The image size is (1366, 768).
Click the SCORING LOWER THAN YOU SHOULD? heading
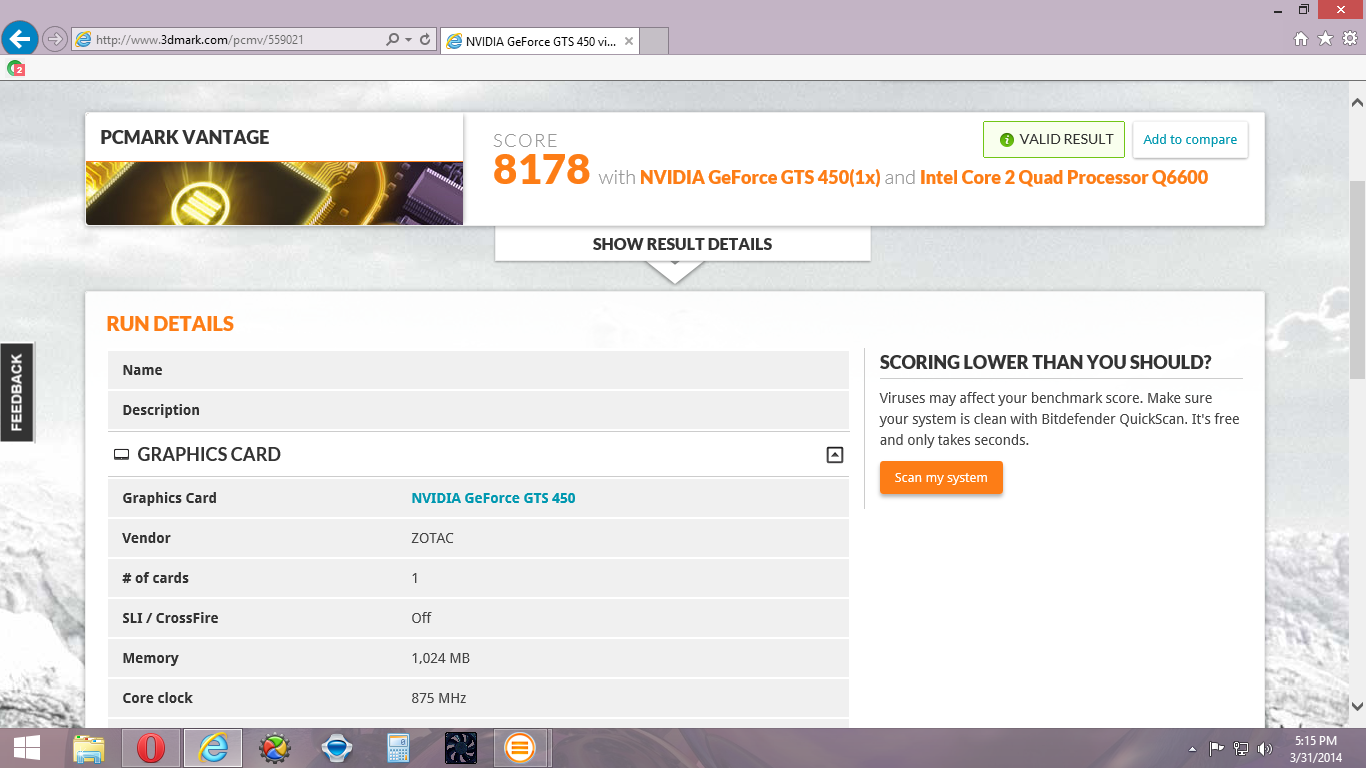1045,362
